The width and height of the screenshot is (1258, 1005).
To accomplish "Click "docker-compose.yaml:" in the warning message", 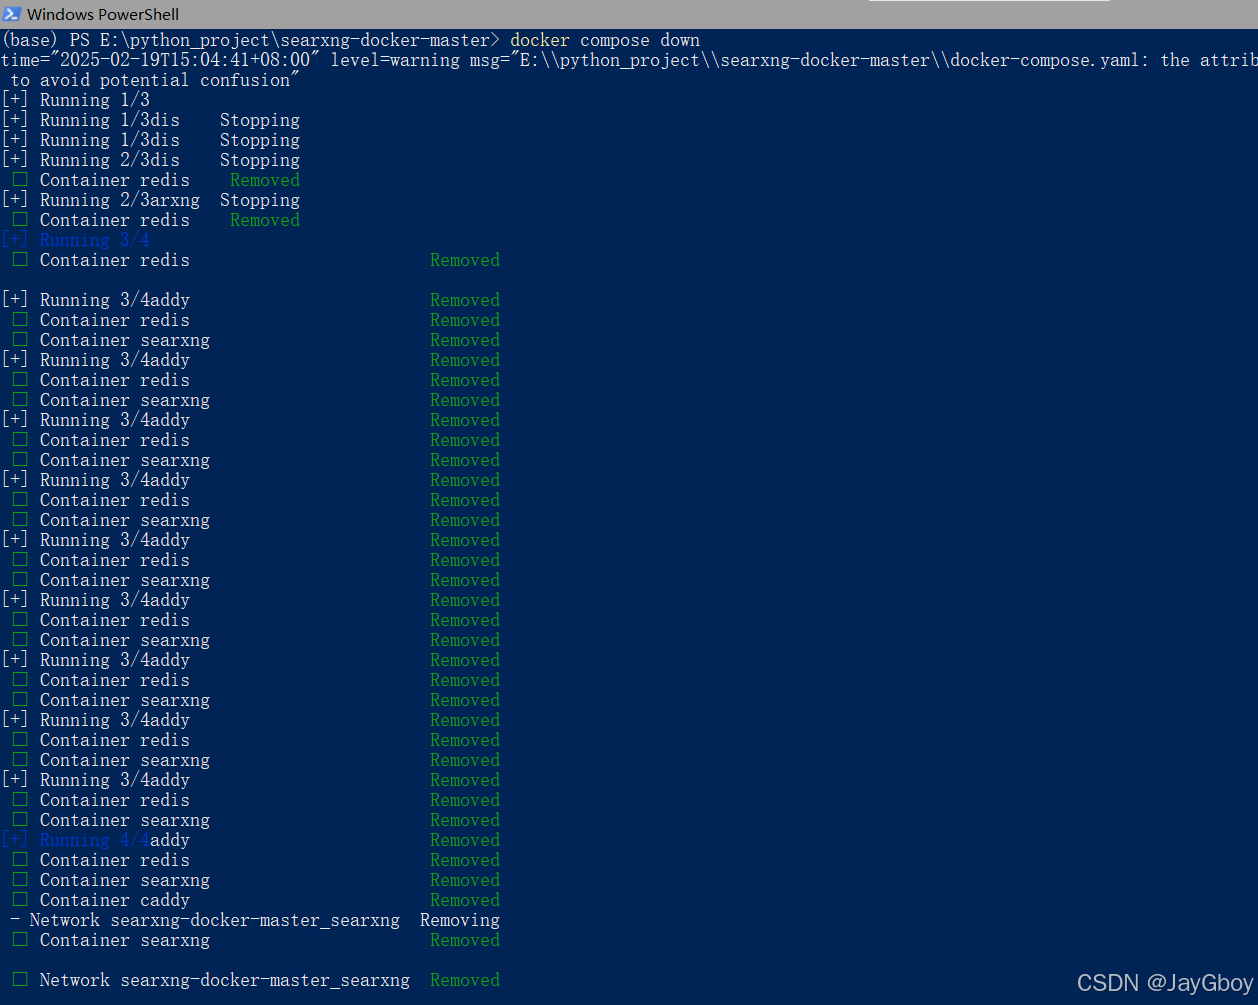I will point(1050,60).
